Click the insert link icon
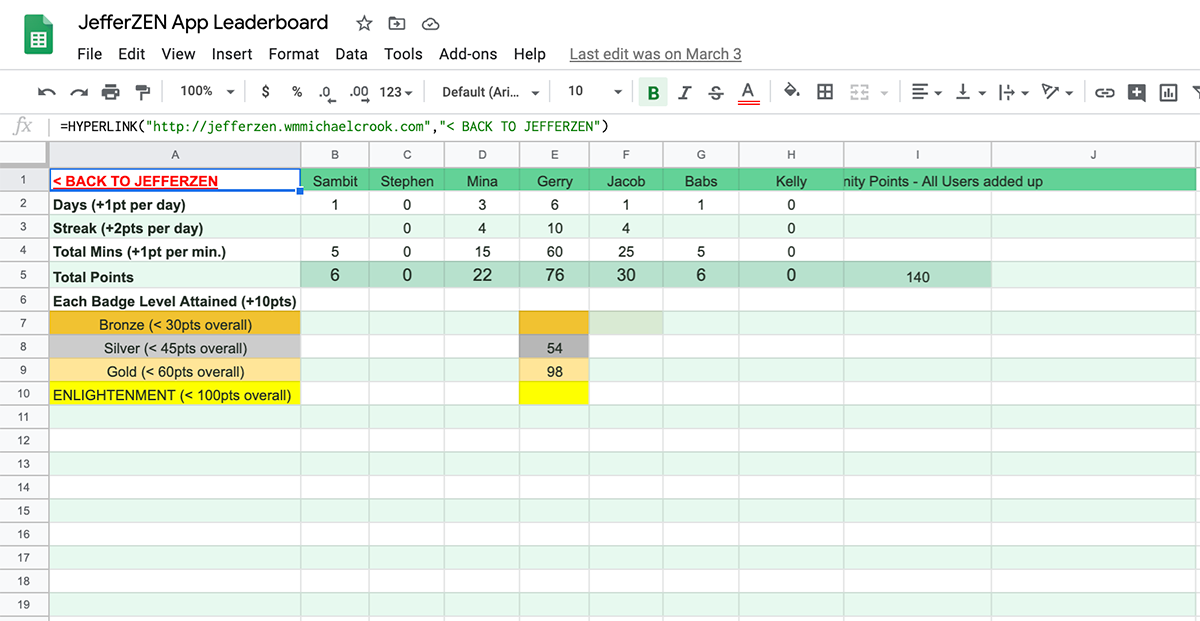This screenshot has height=621, width=1200. point(1104,92)
